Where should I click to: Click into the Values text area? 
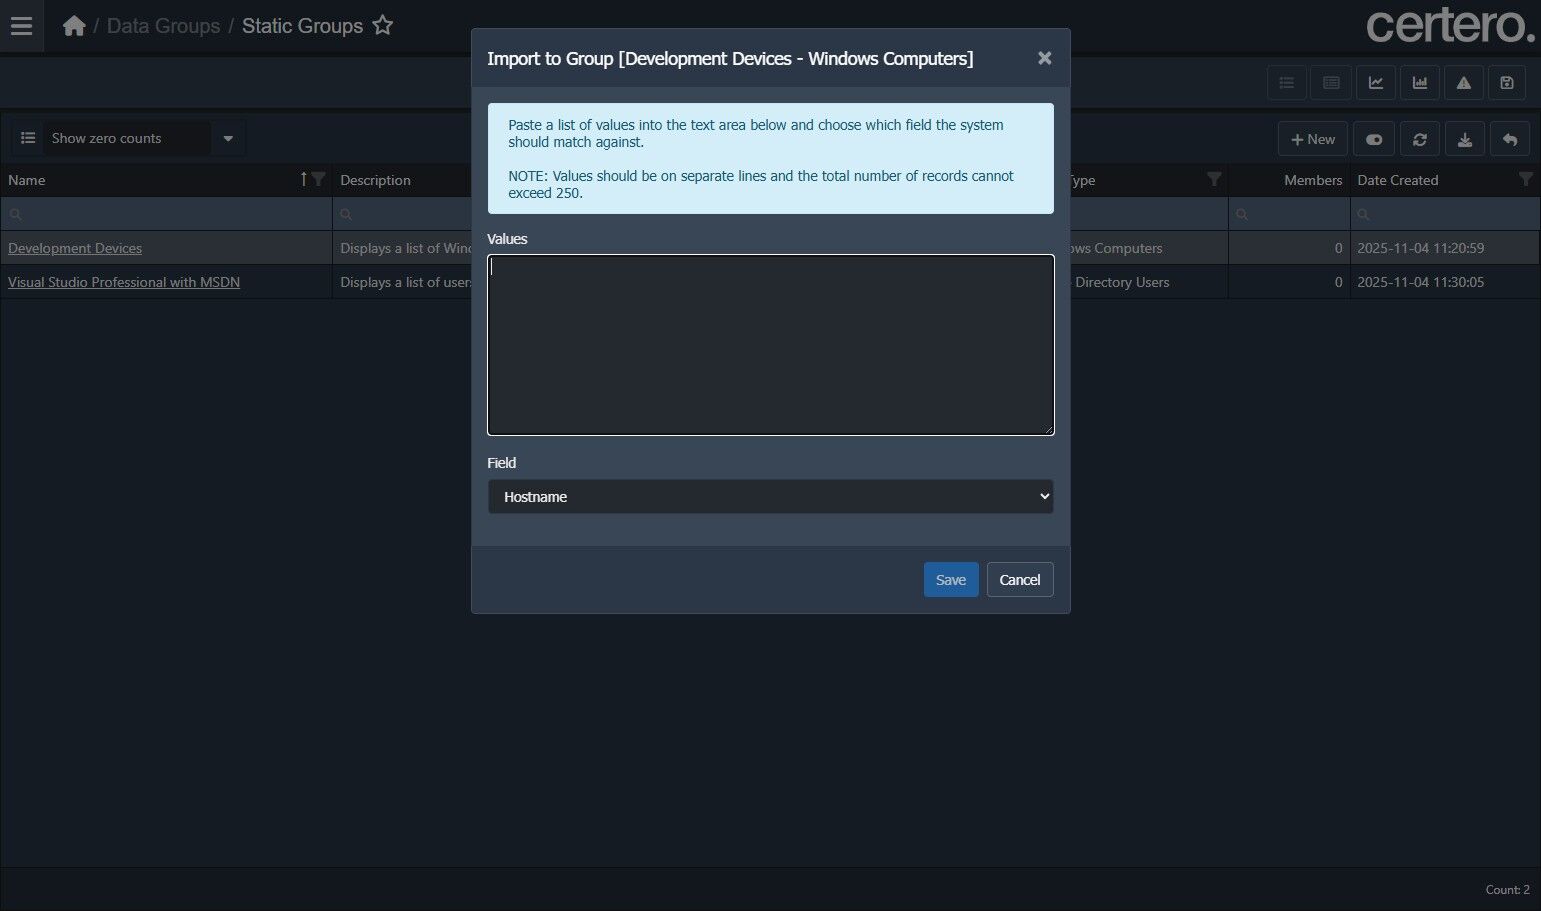(x=770, y=345)
